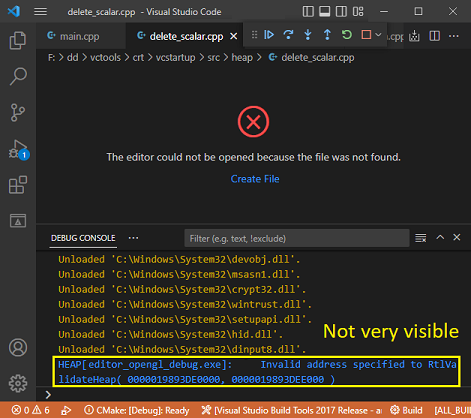Open the Explorer view in the activity bar
Image resolution: width=471 pixels, height=418 pixels.
pyautogui.click(x=18, y=40)
